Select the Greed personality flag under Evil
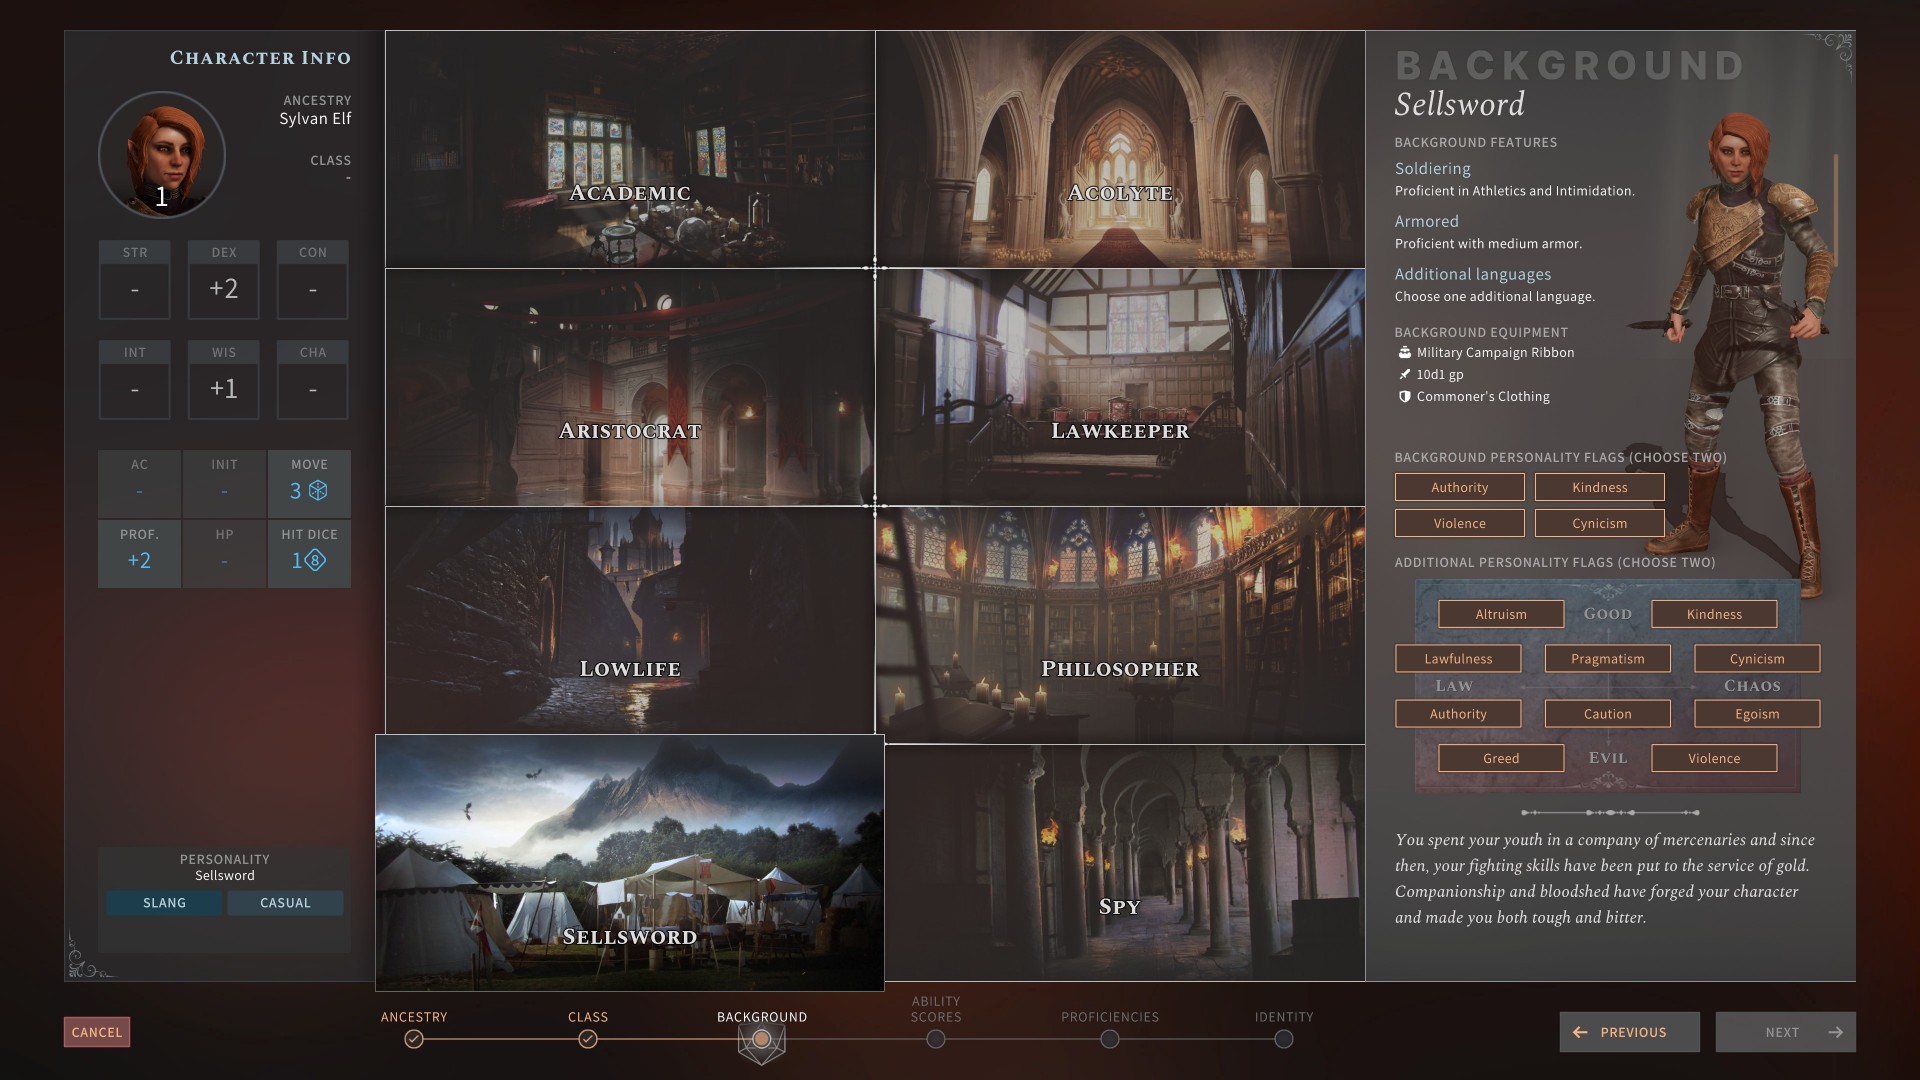Image resolution: width=1920 pixels, height=1080 pixels. (1500, 758)
